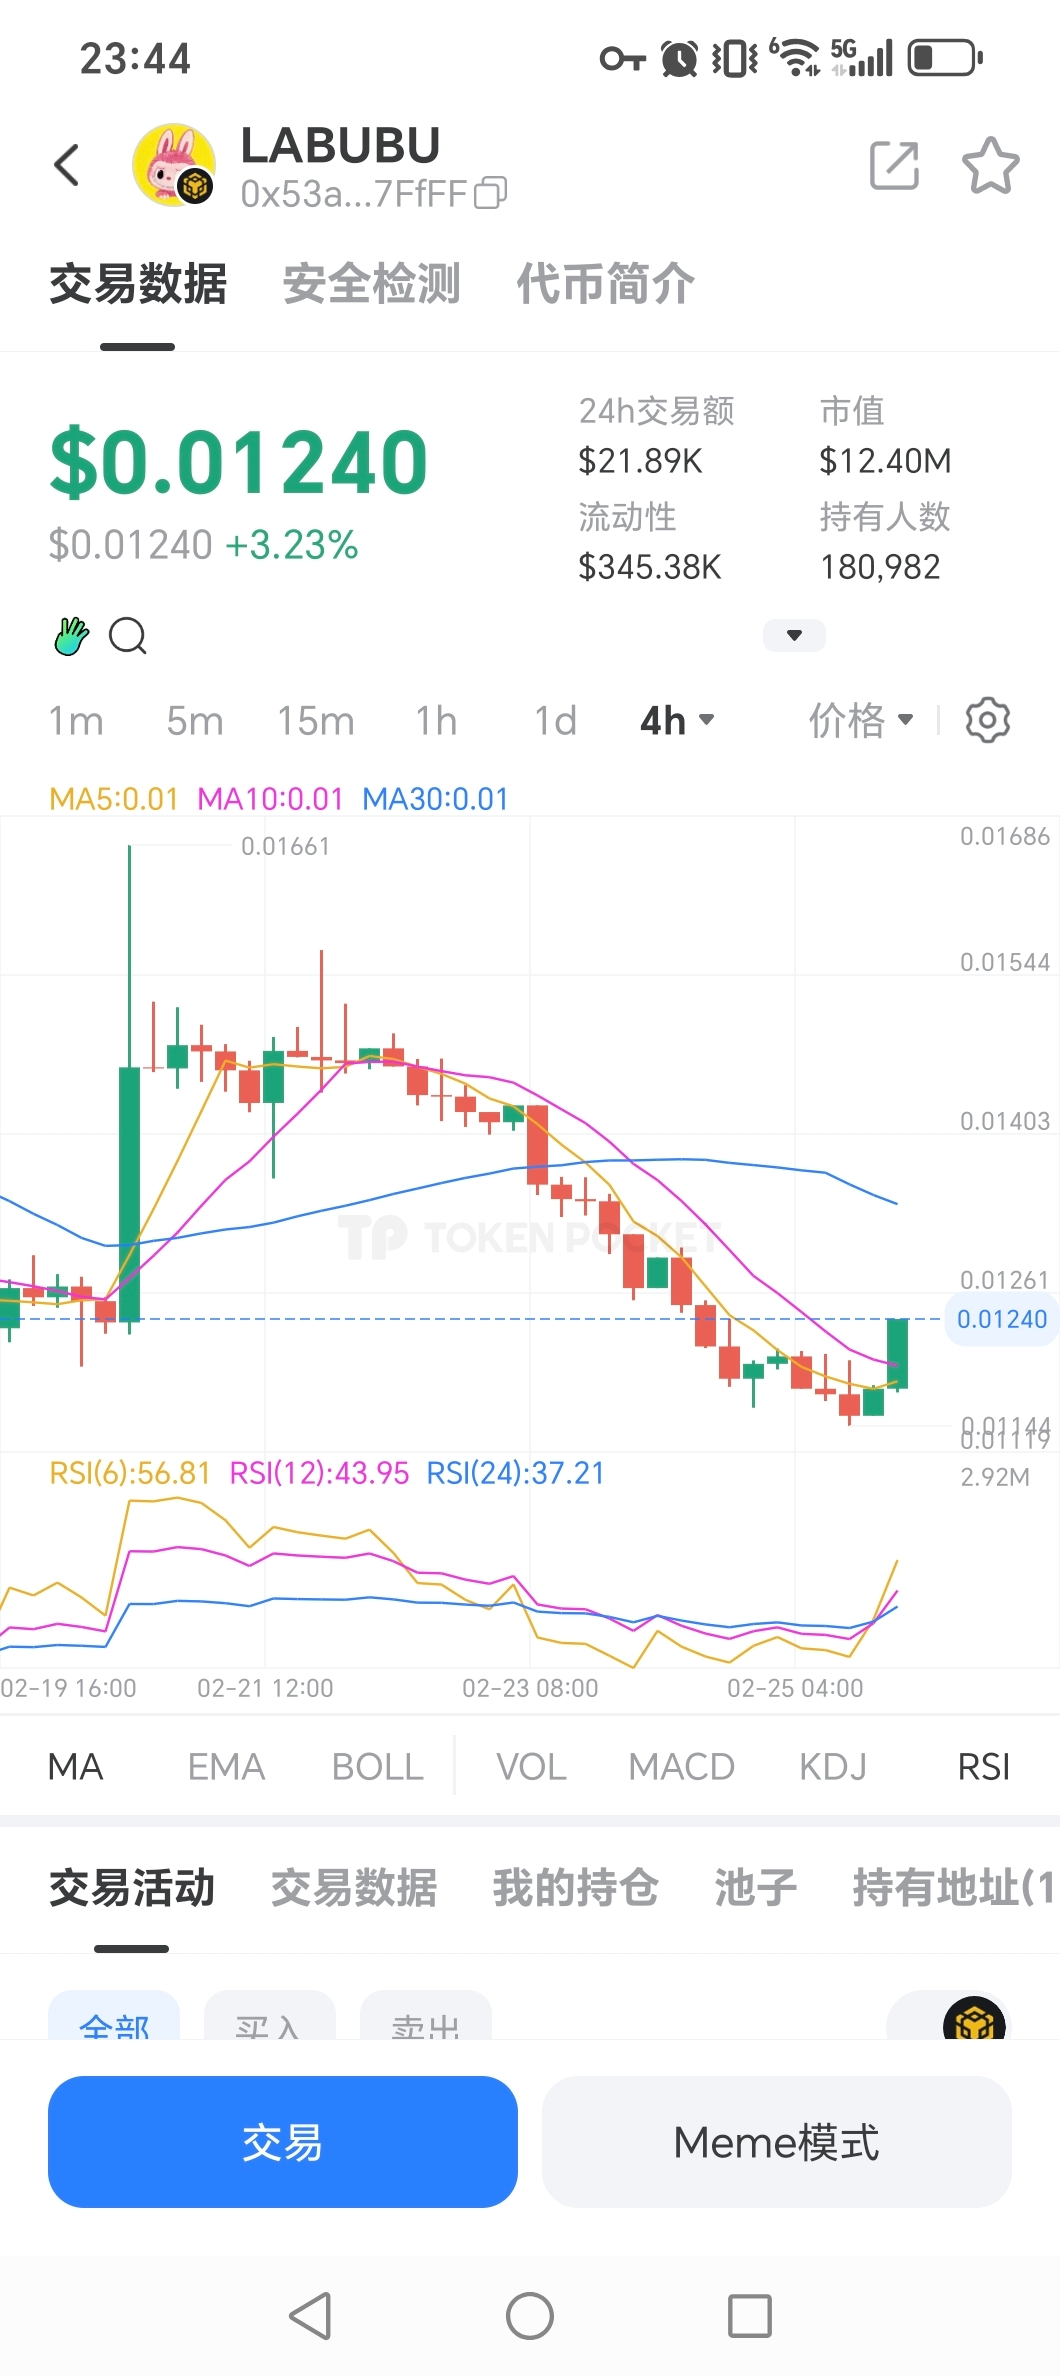Image resolution: width=1060 pixels, height=2376 pixels.
Task: Toggle the BOLL indicator
Action: (x=378, y=1767)
